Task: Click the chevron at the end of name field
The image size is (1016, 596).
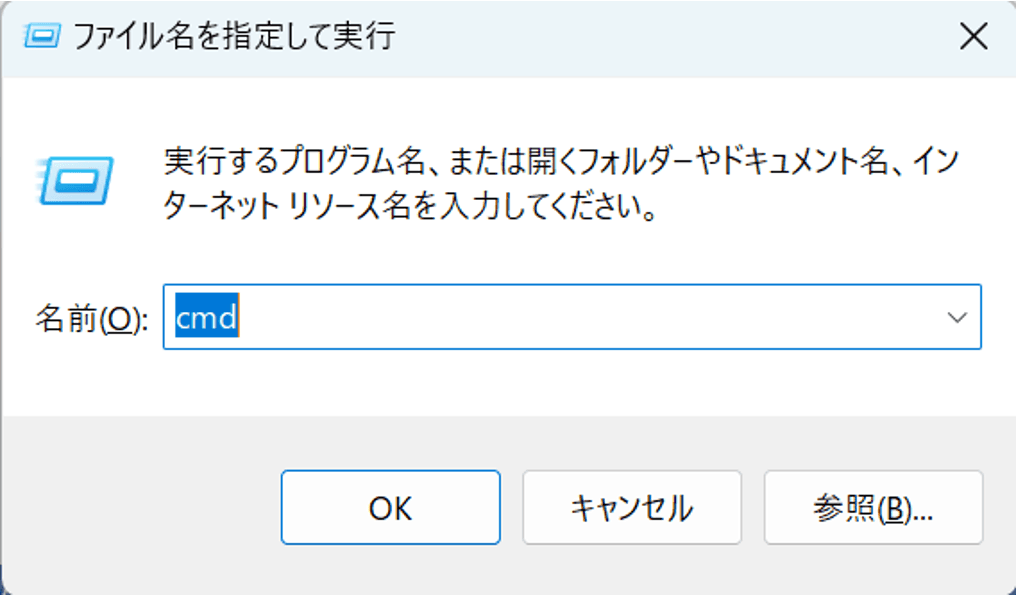Action: [x=958, y=317]
